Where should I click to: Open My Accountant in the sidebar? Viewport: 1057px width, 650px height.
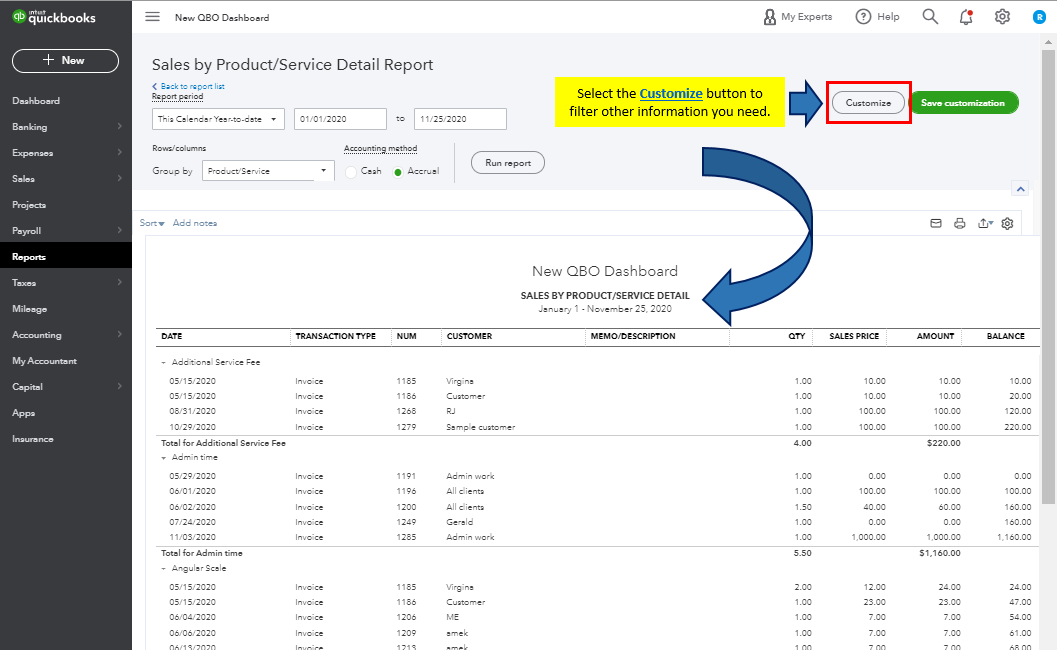[44, 361]
